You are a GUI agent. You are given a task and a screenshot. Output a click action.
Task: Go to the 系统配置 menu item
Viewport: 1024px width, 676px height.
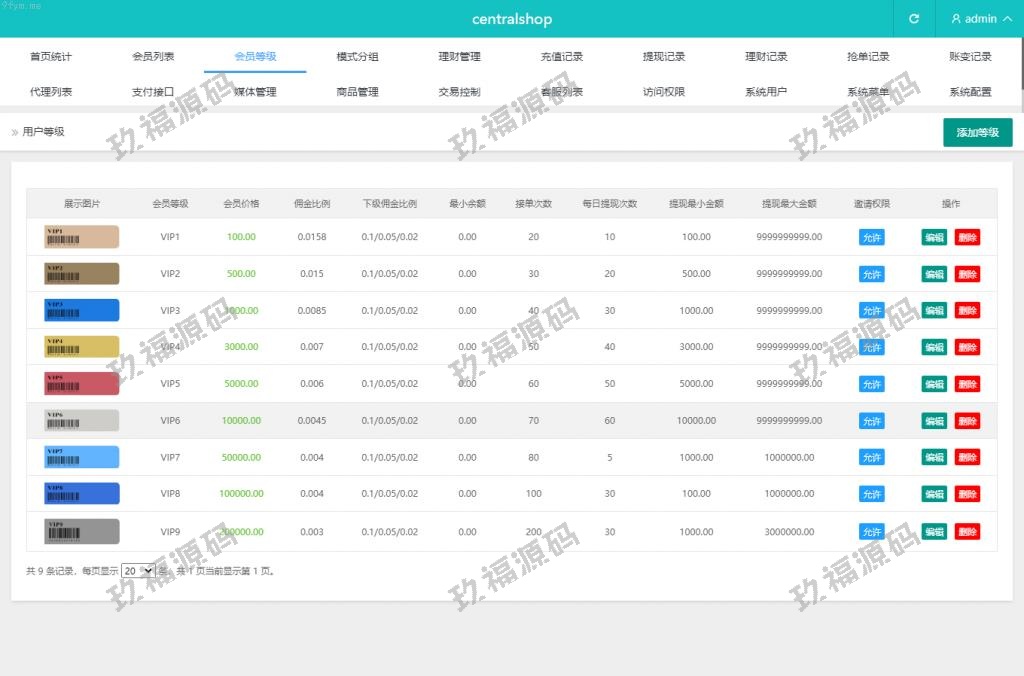[x=970, y=92]
